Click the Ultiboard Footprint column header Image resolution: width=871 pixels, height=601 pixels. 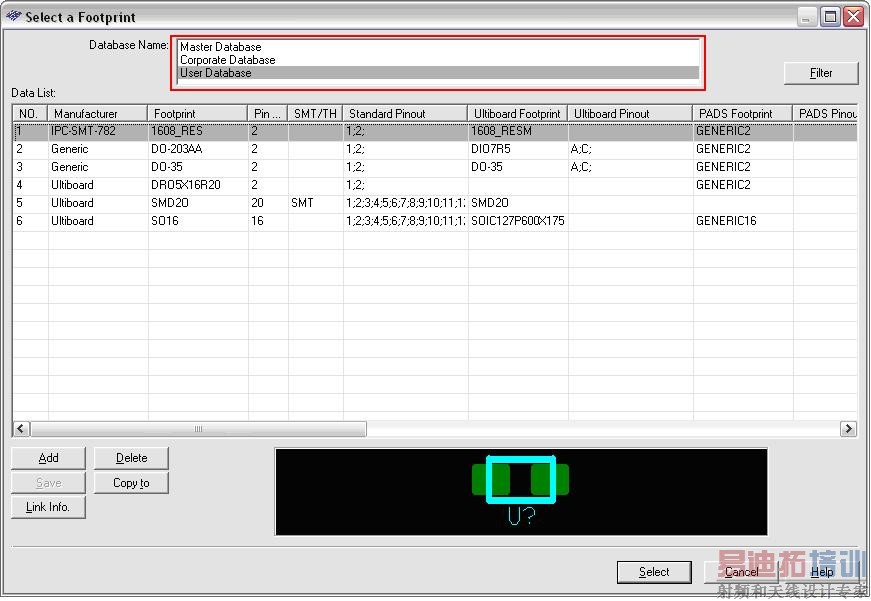click(x=517, y=113)
